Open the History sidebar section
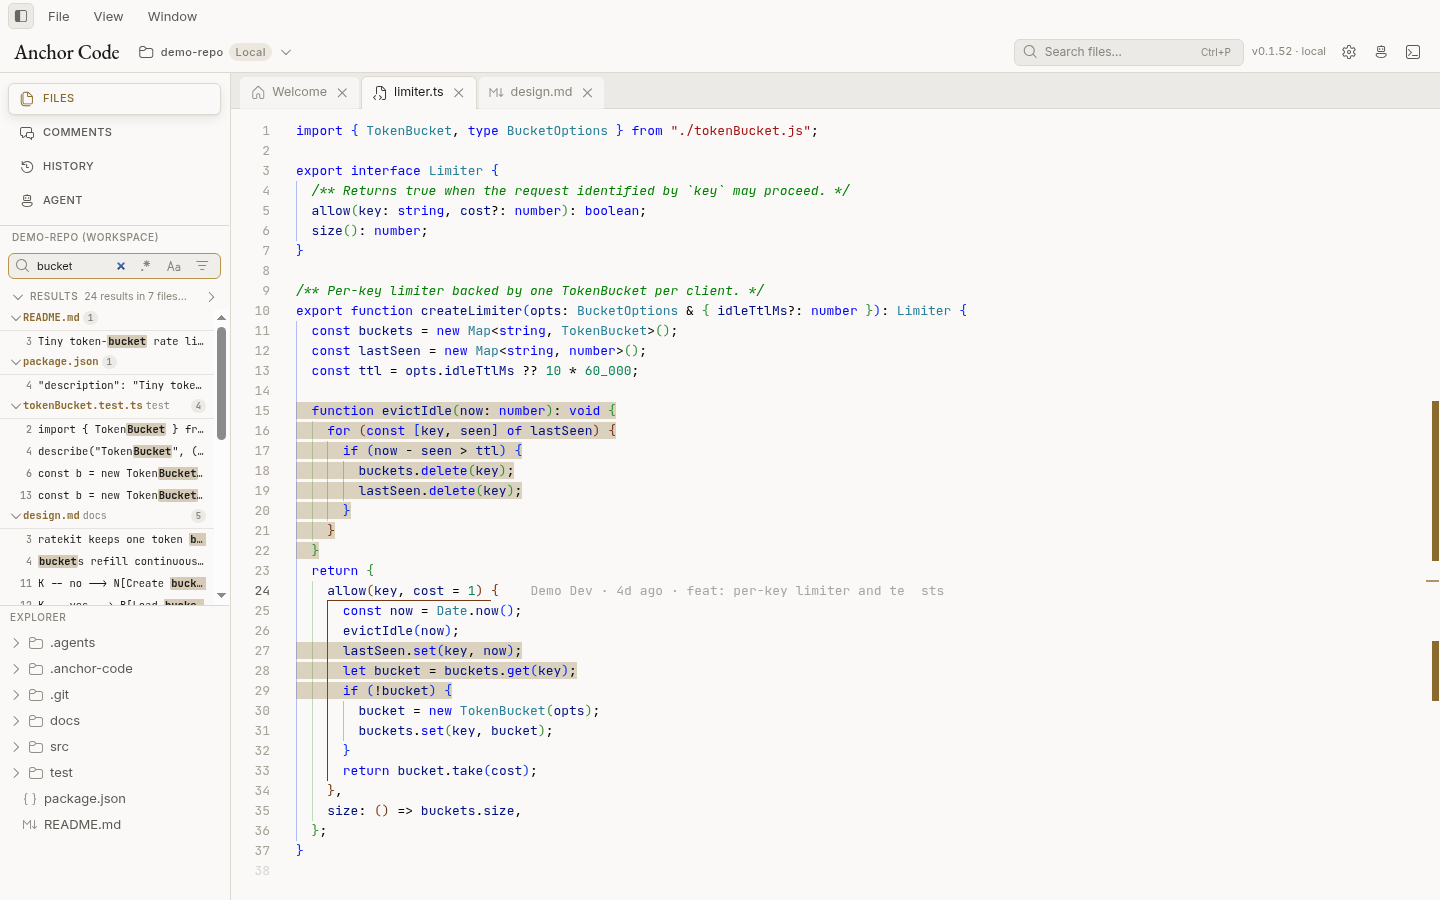Image resolution: width=1440 pixels, height=900 pixels. point(114,166)
